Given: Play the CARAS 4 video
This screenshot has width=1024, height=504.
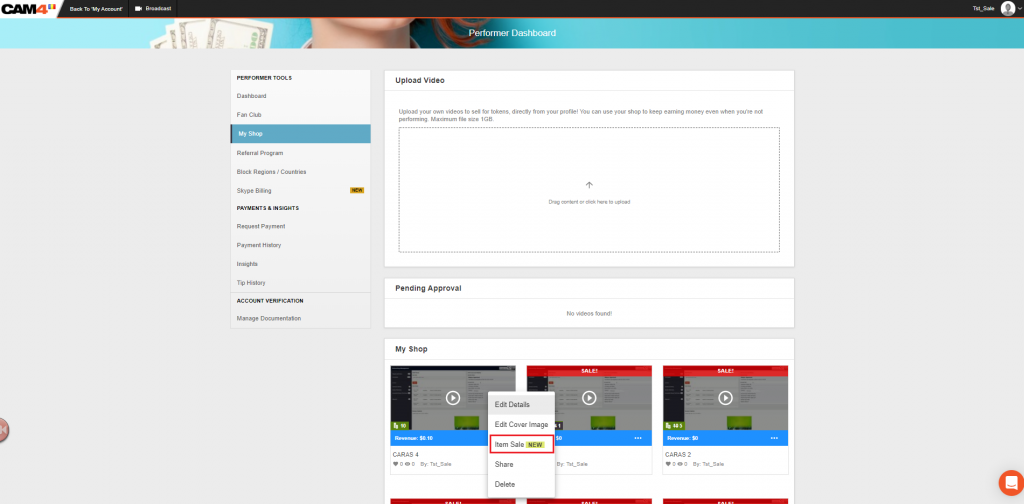Looking at the screenshot, I should tap(453, 397).
